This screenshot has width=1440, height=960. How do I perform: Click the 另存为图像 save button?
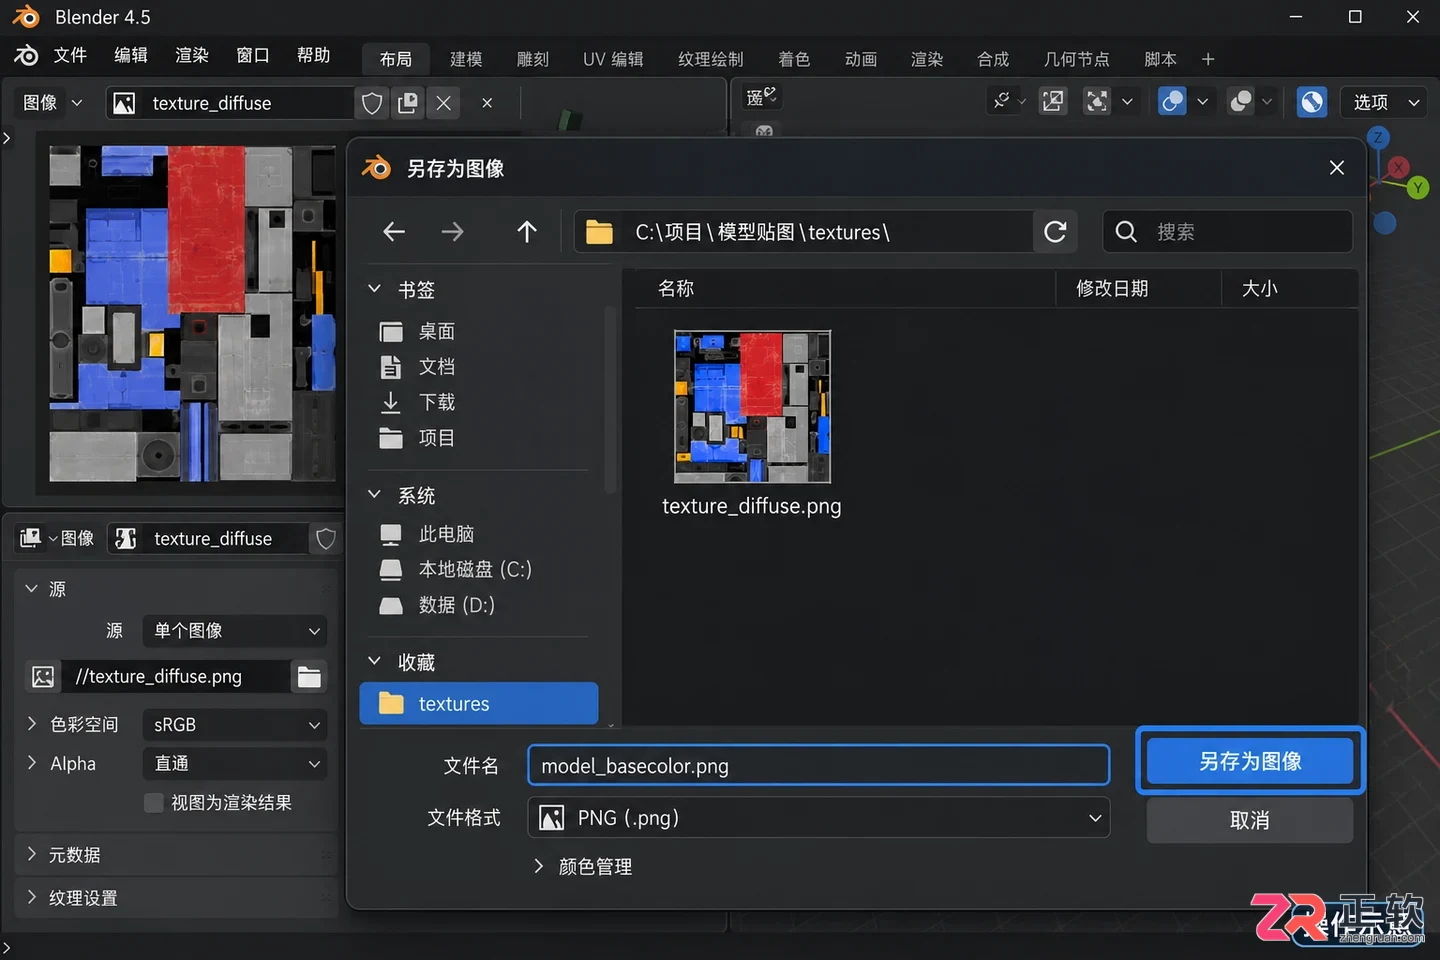coord(1250,761)
